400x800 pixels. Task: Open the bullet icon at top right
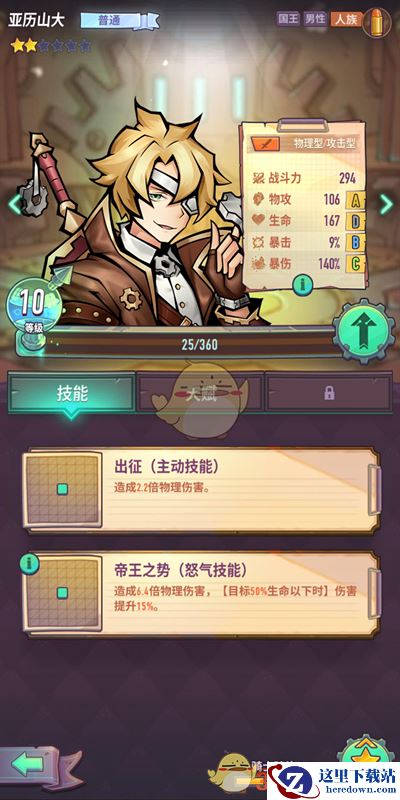point(377,22)
